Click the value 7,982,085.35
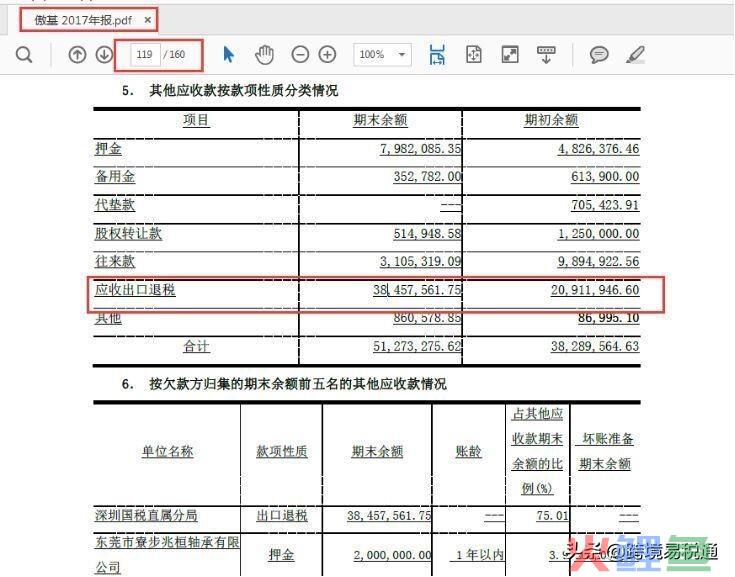 [420, 149]
